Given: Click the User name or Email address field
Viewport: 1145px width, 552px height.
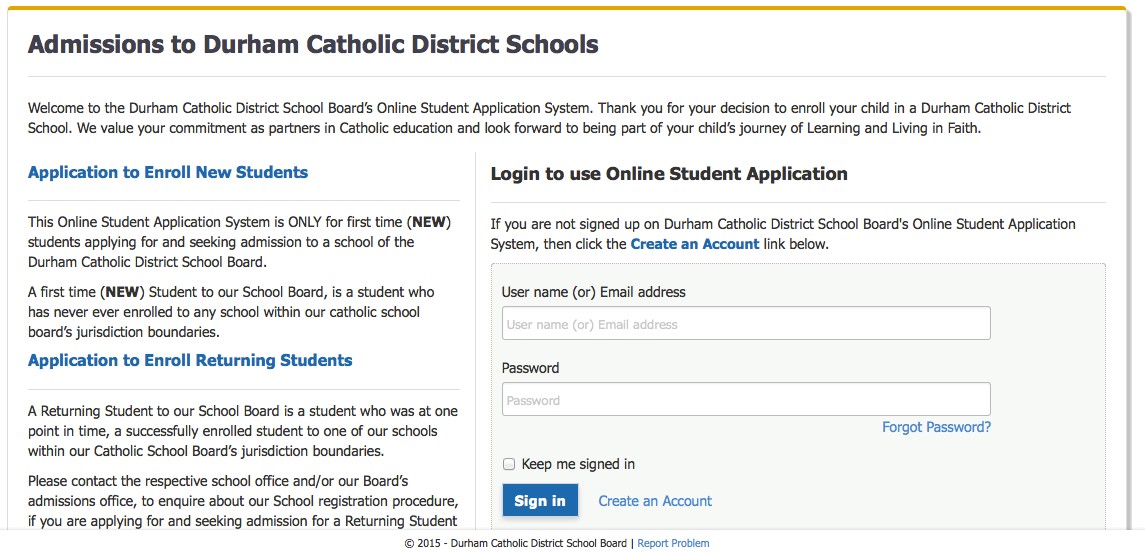Looking at the screenshot, I should (x=746, y=323).
